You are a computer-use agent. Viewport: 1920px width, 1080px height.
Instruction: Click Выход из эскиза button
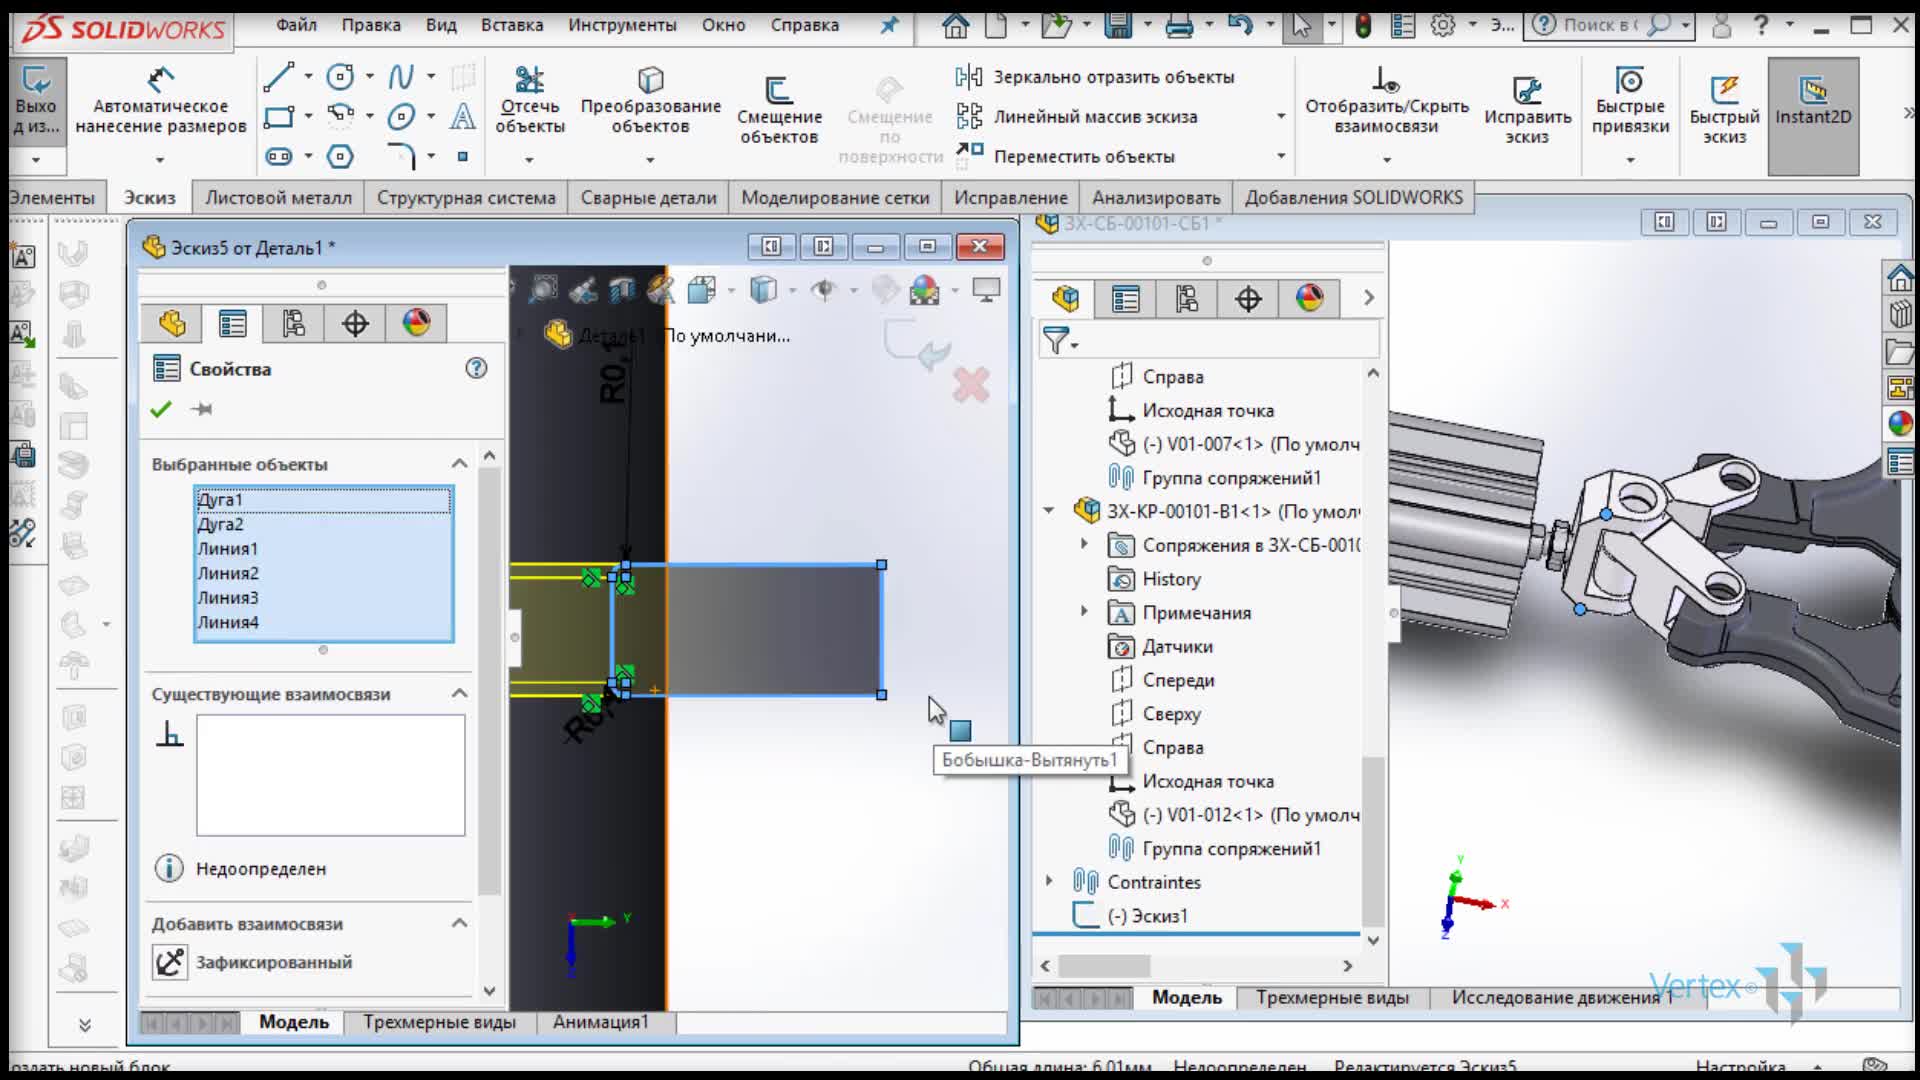(x=36, y=100)
